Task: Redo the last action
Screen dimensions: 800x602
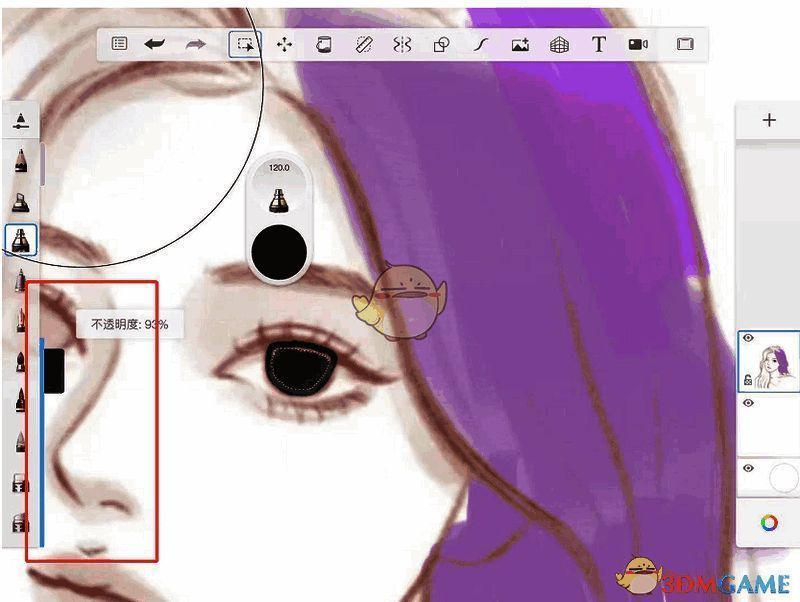Action: click(198, 45)
